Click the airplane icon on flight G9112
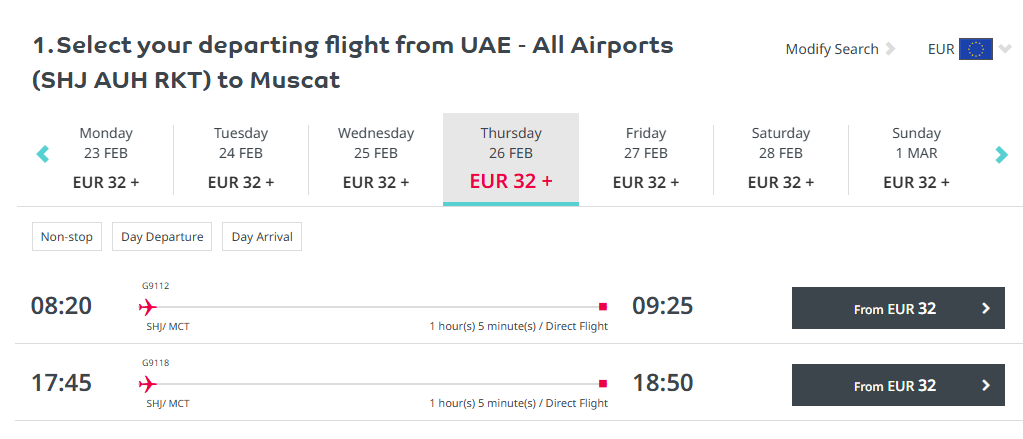Screen dimensions: 1023x439 coord(149,307)
